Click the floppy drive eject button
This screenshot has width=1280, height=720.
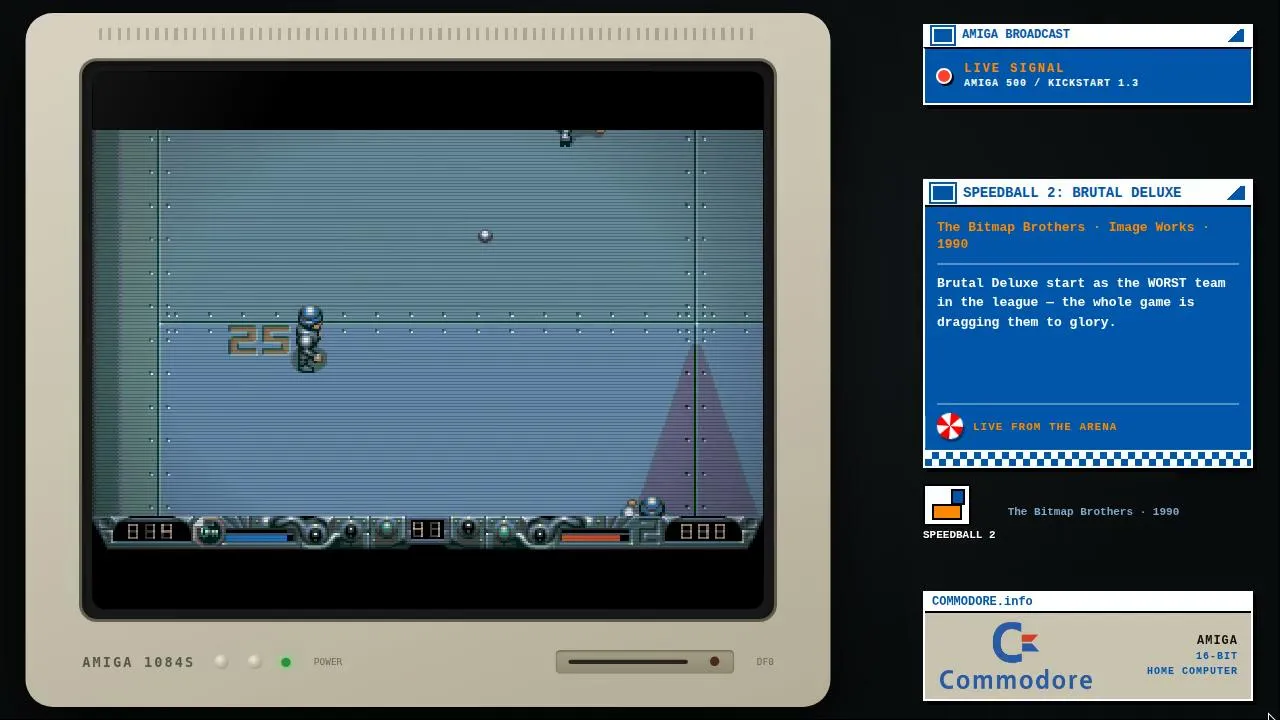(x=714, y=662)
